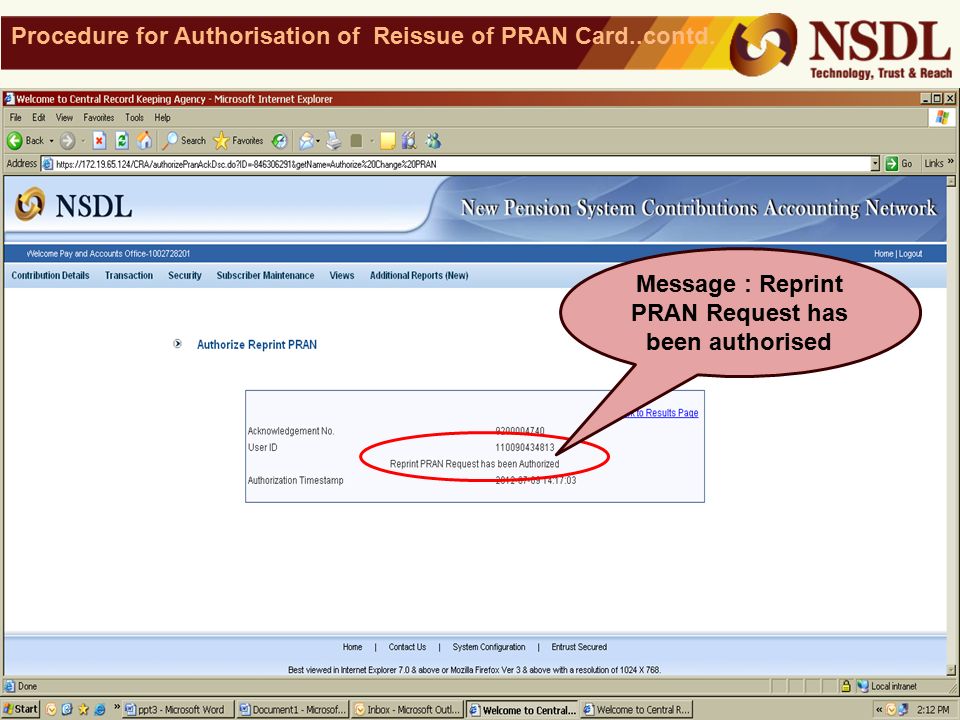The image size is (960, 720).
Task: Click the Acknowledgement No. label
Action: click(291, 431)
